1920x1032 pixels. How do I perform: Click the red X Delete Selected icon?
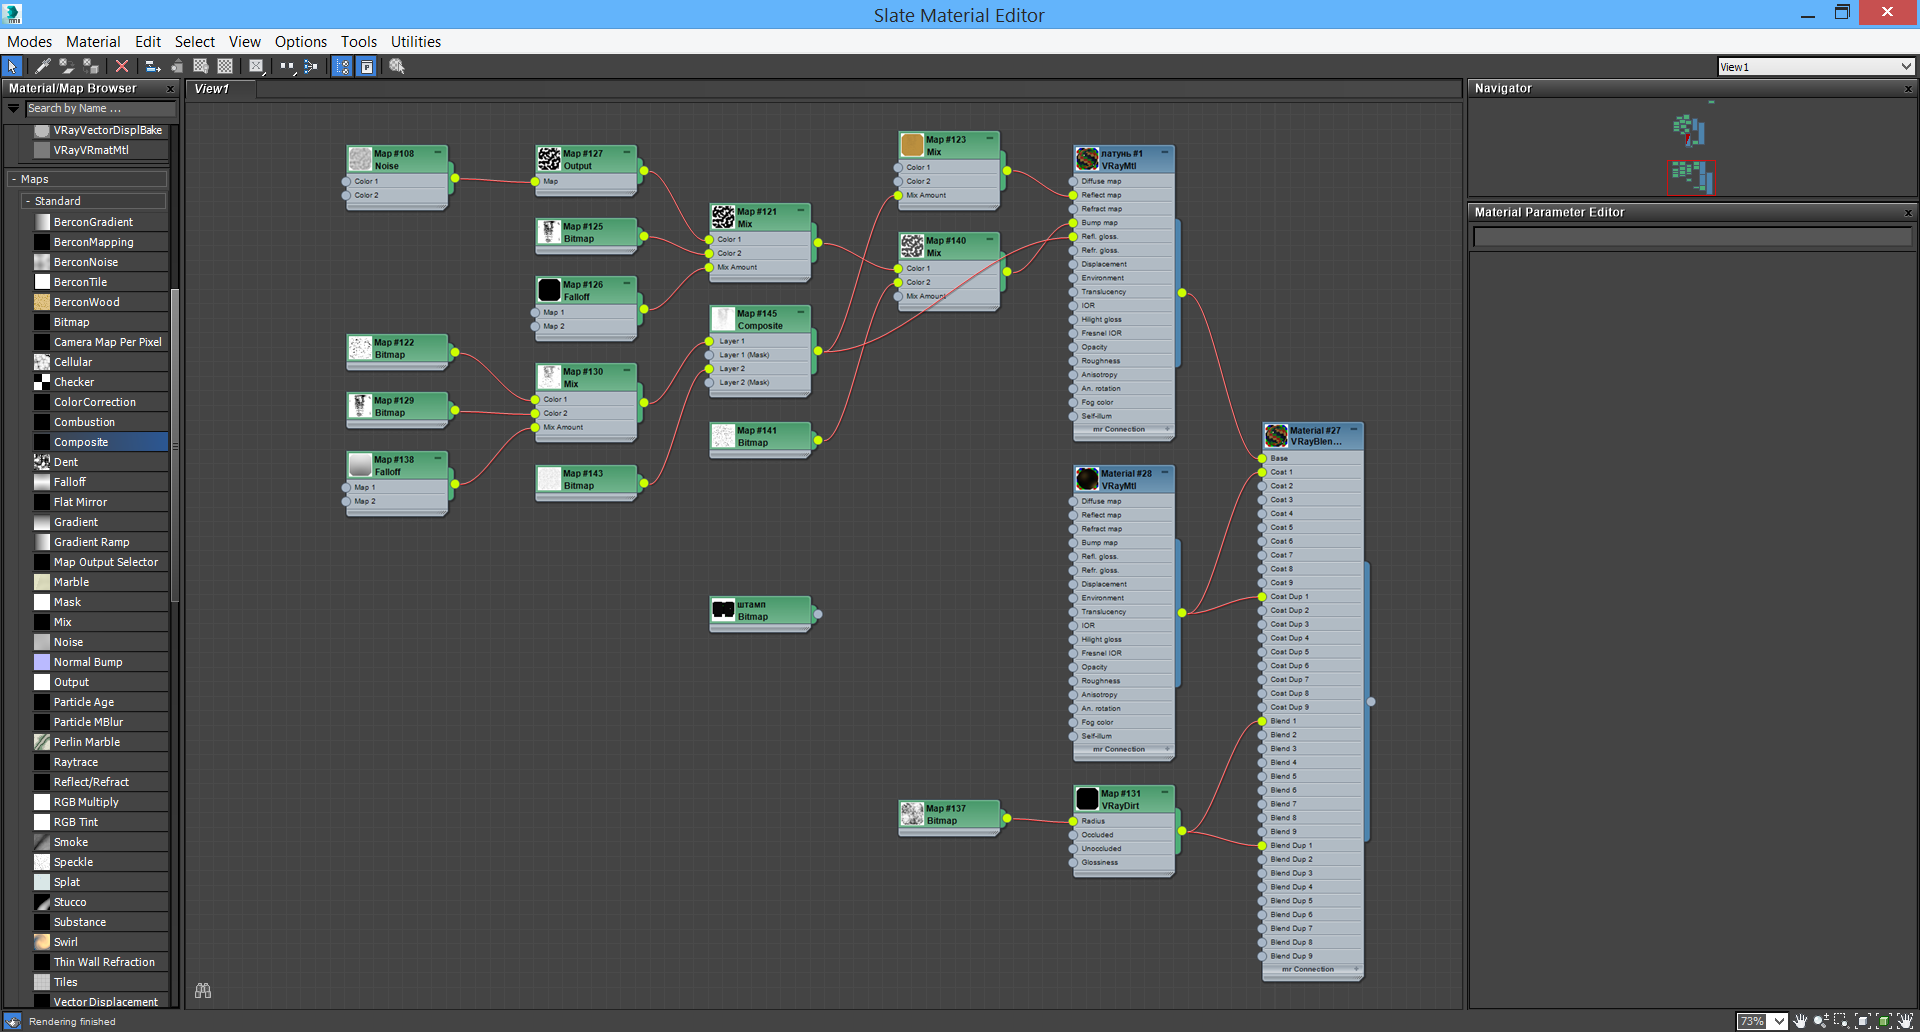click(x=122, y=66)
